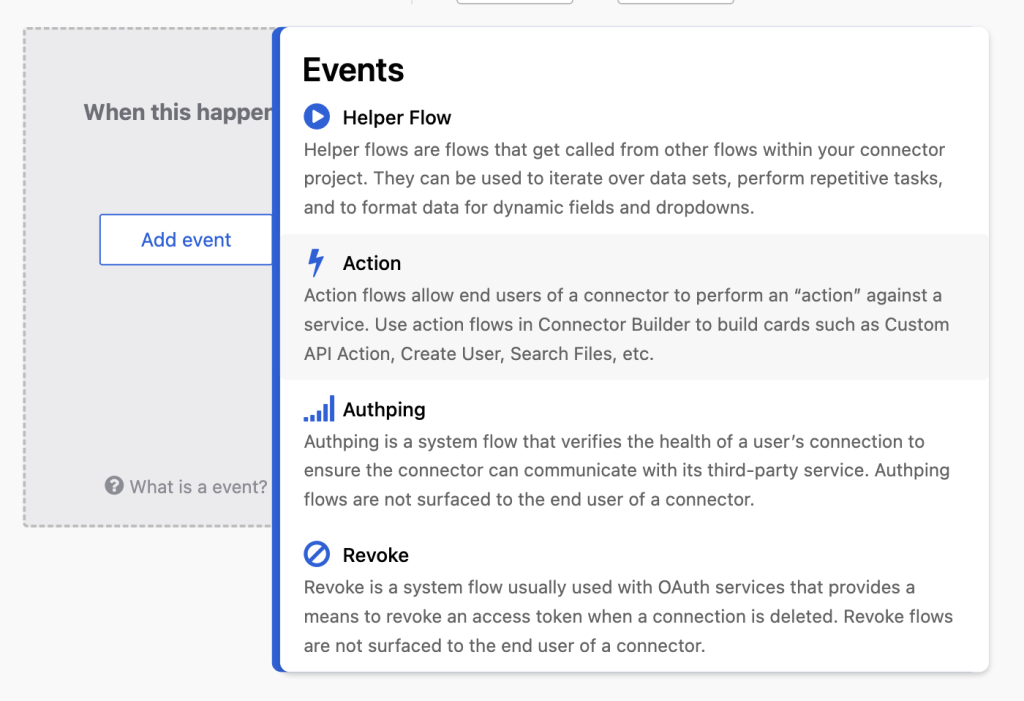
Task: Click the question mark help icon
Action: (x=114, y=485)
